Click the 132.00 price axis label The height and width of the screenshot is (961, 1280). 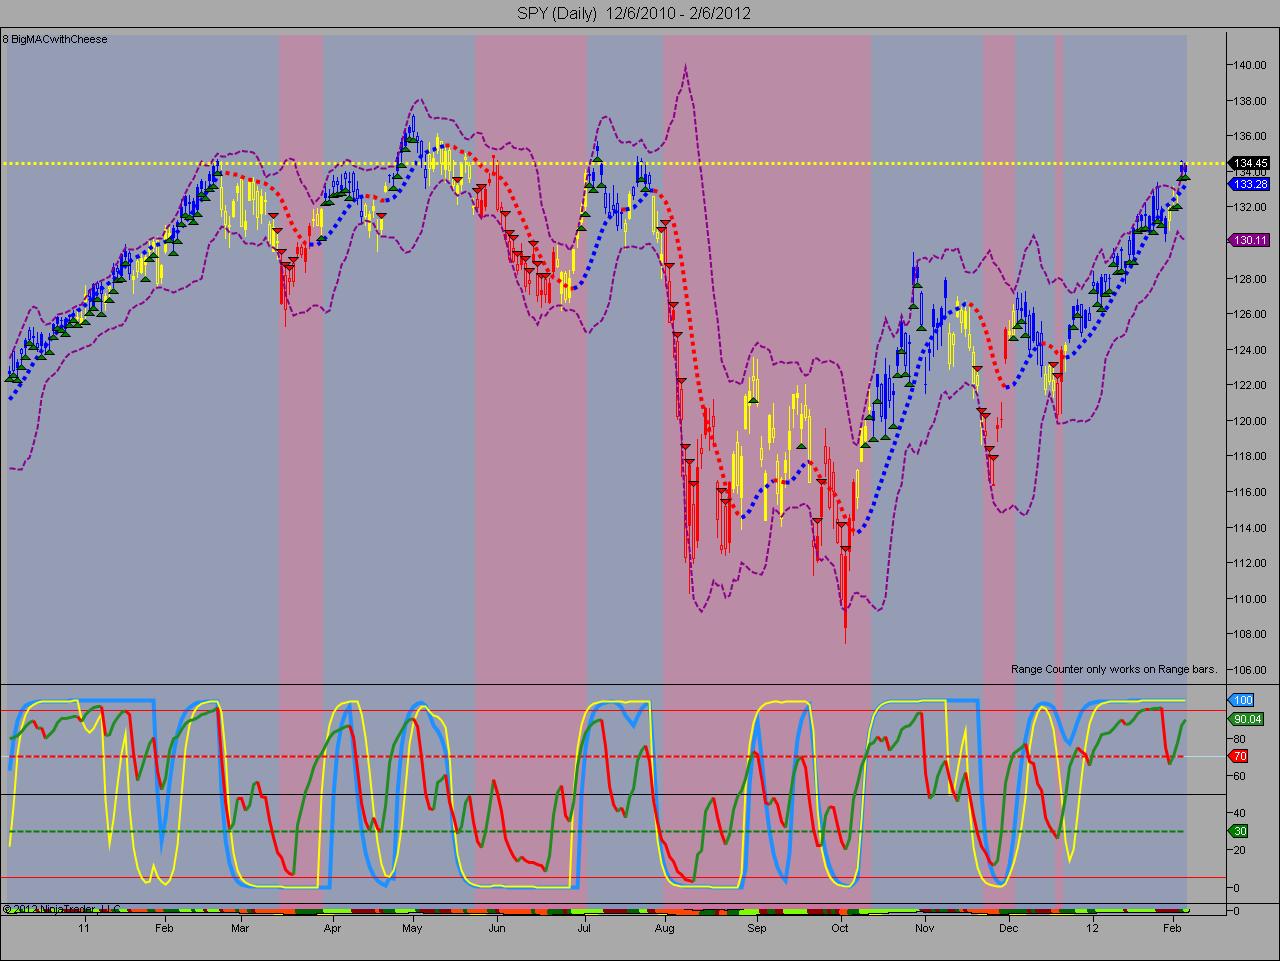coord(1251,207)
